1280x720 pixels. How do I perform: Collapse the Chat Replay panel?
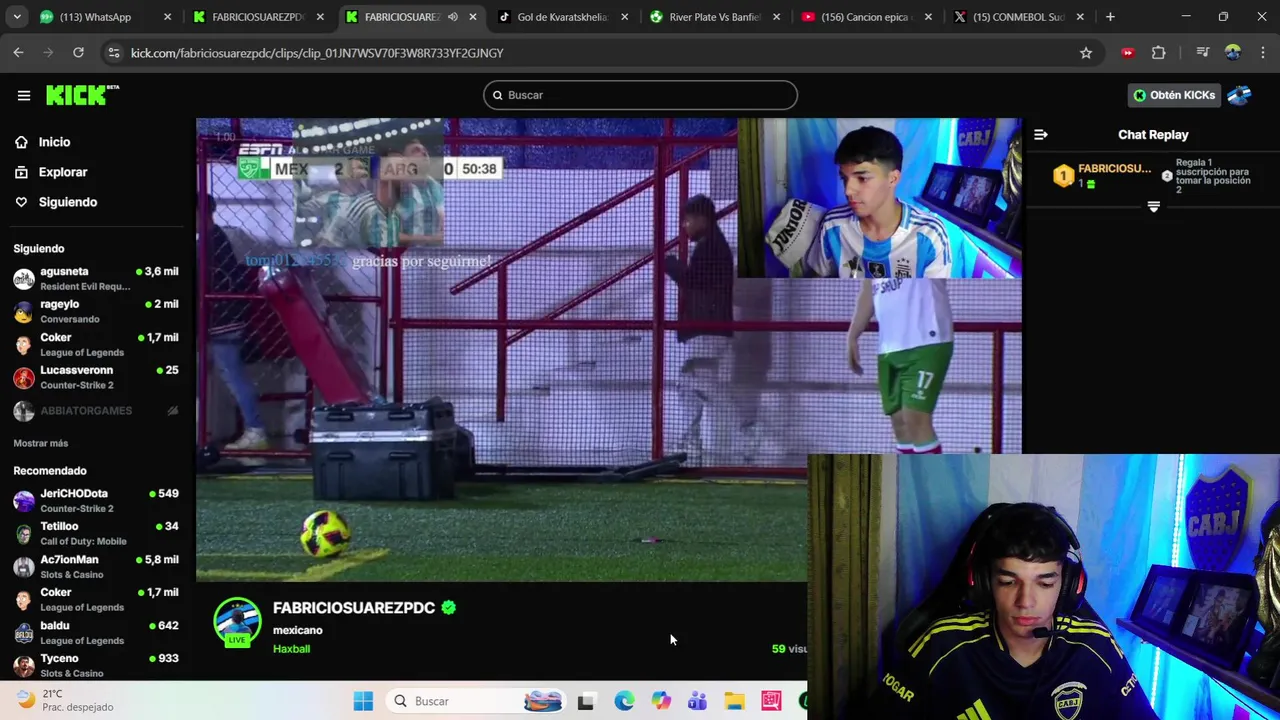point(1040,134)
